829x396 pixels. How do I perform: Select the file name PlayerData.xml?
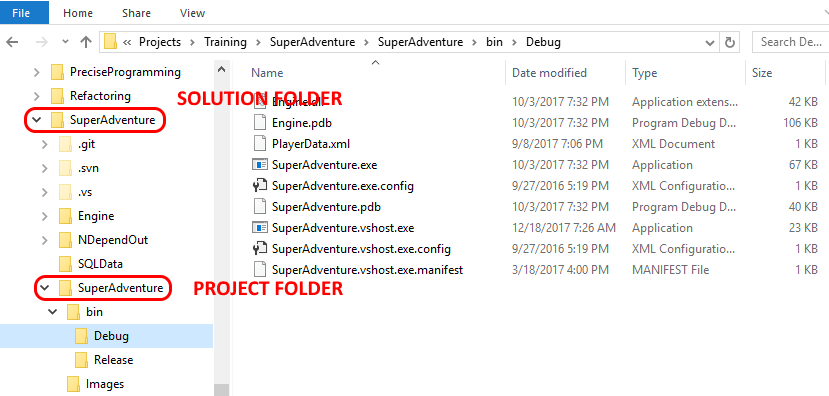point(311,144)
